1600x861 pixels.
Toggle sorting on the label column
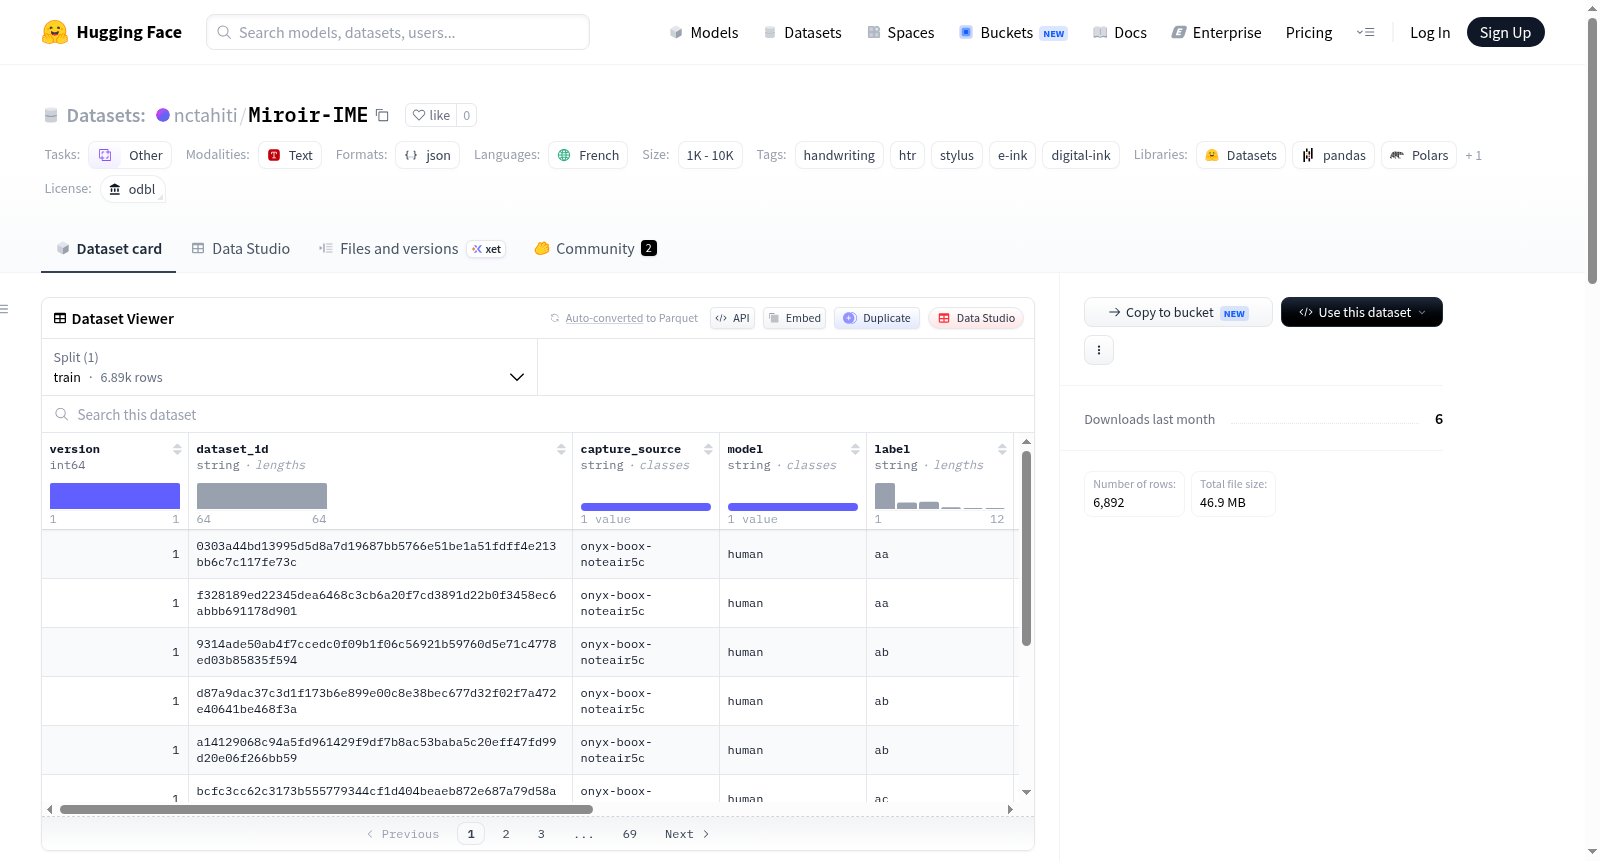[x=1002, y=449]
